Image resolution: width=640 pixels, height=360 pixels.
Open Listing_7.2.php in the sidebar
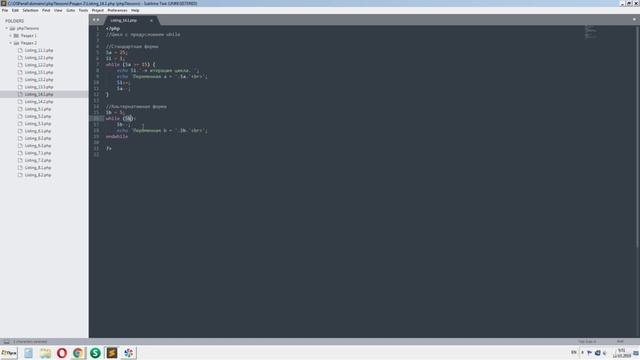pyautogui.click(x=38, y=160)
